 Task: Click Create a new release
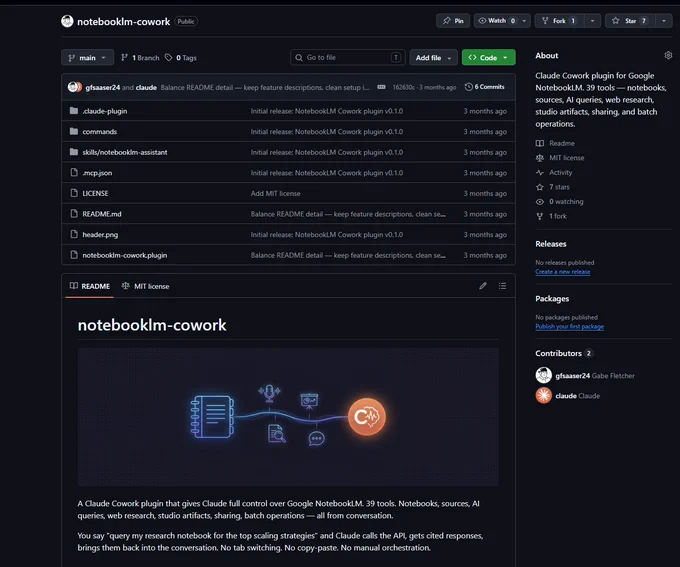(562, 272)
